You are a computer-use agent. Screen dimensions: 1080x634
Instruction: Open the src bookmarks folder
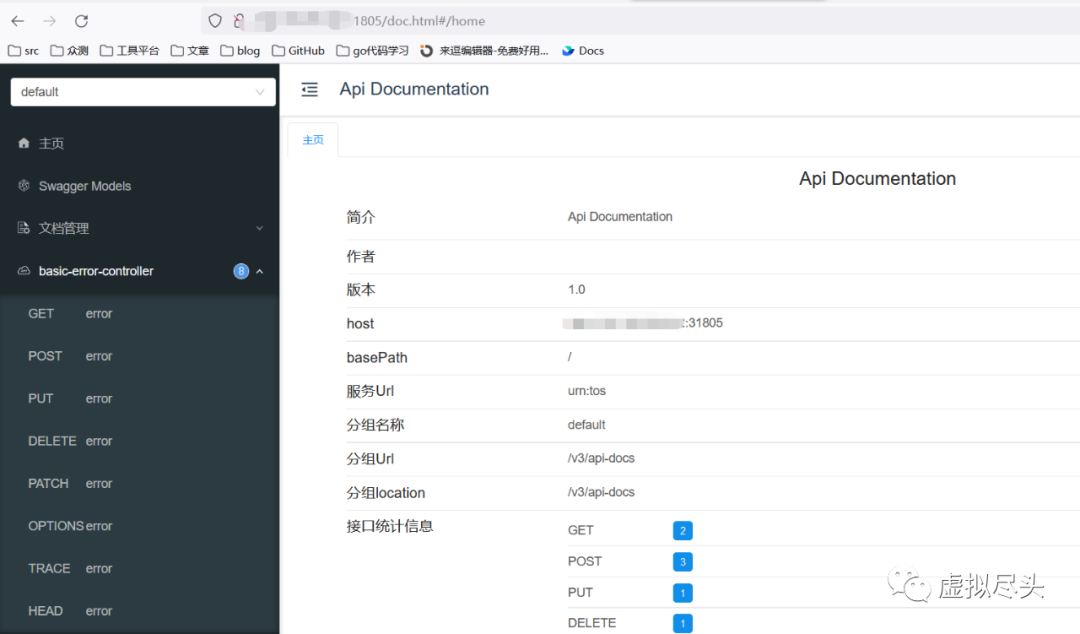pos(23,51)
